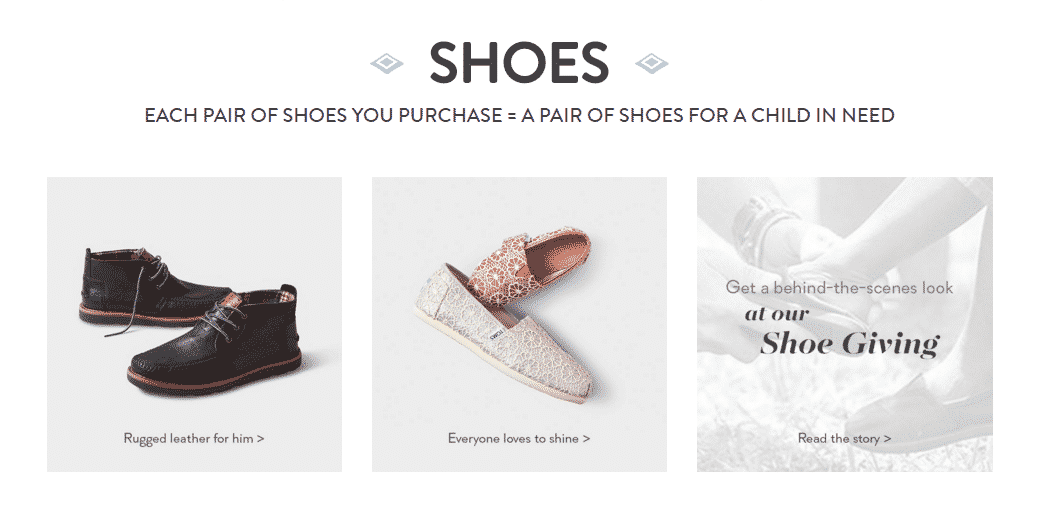This screenshot has width=1052, height=526.
Task: Click the Get a behind-the-scenes look text
Action: [x=839, y=288]
